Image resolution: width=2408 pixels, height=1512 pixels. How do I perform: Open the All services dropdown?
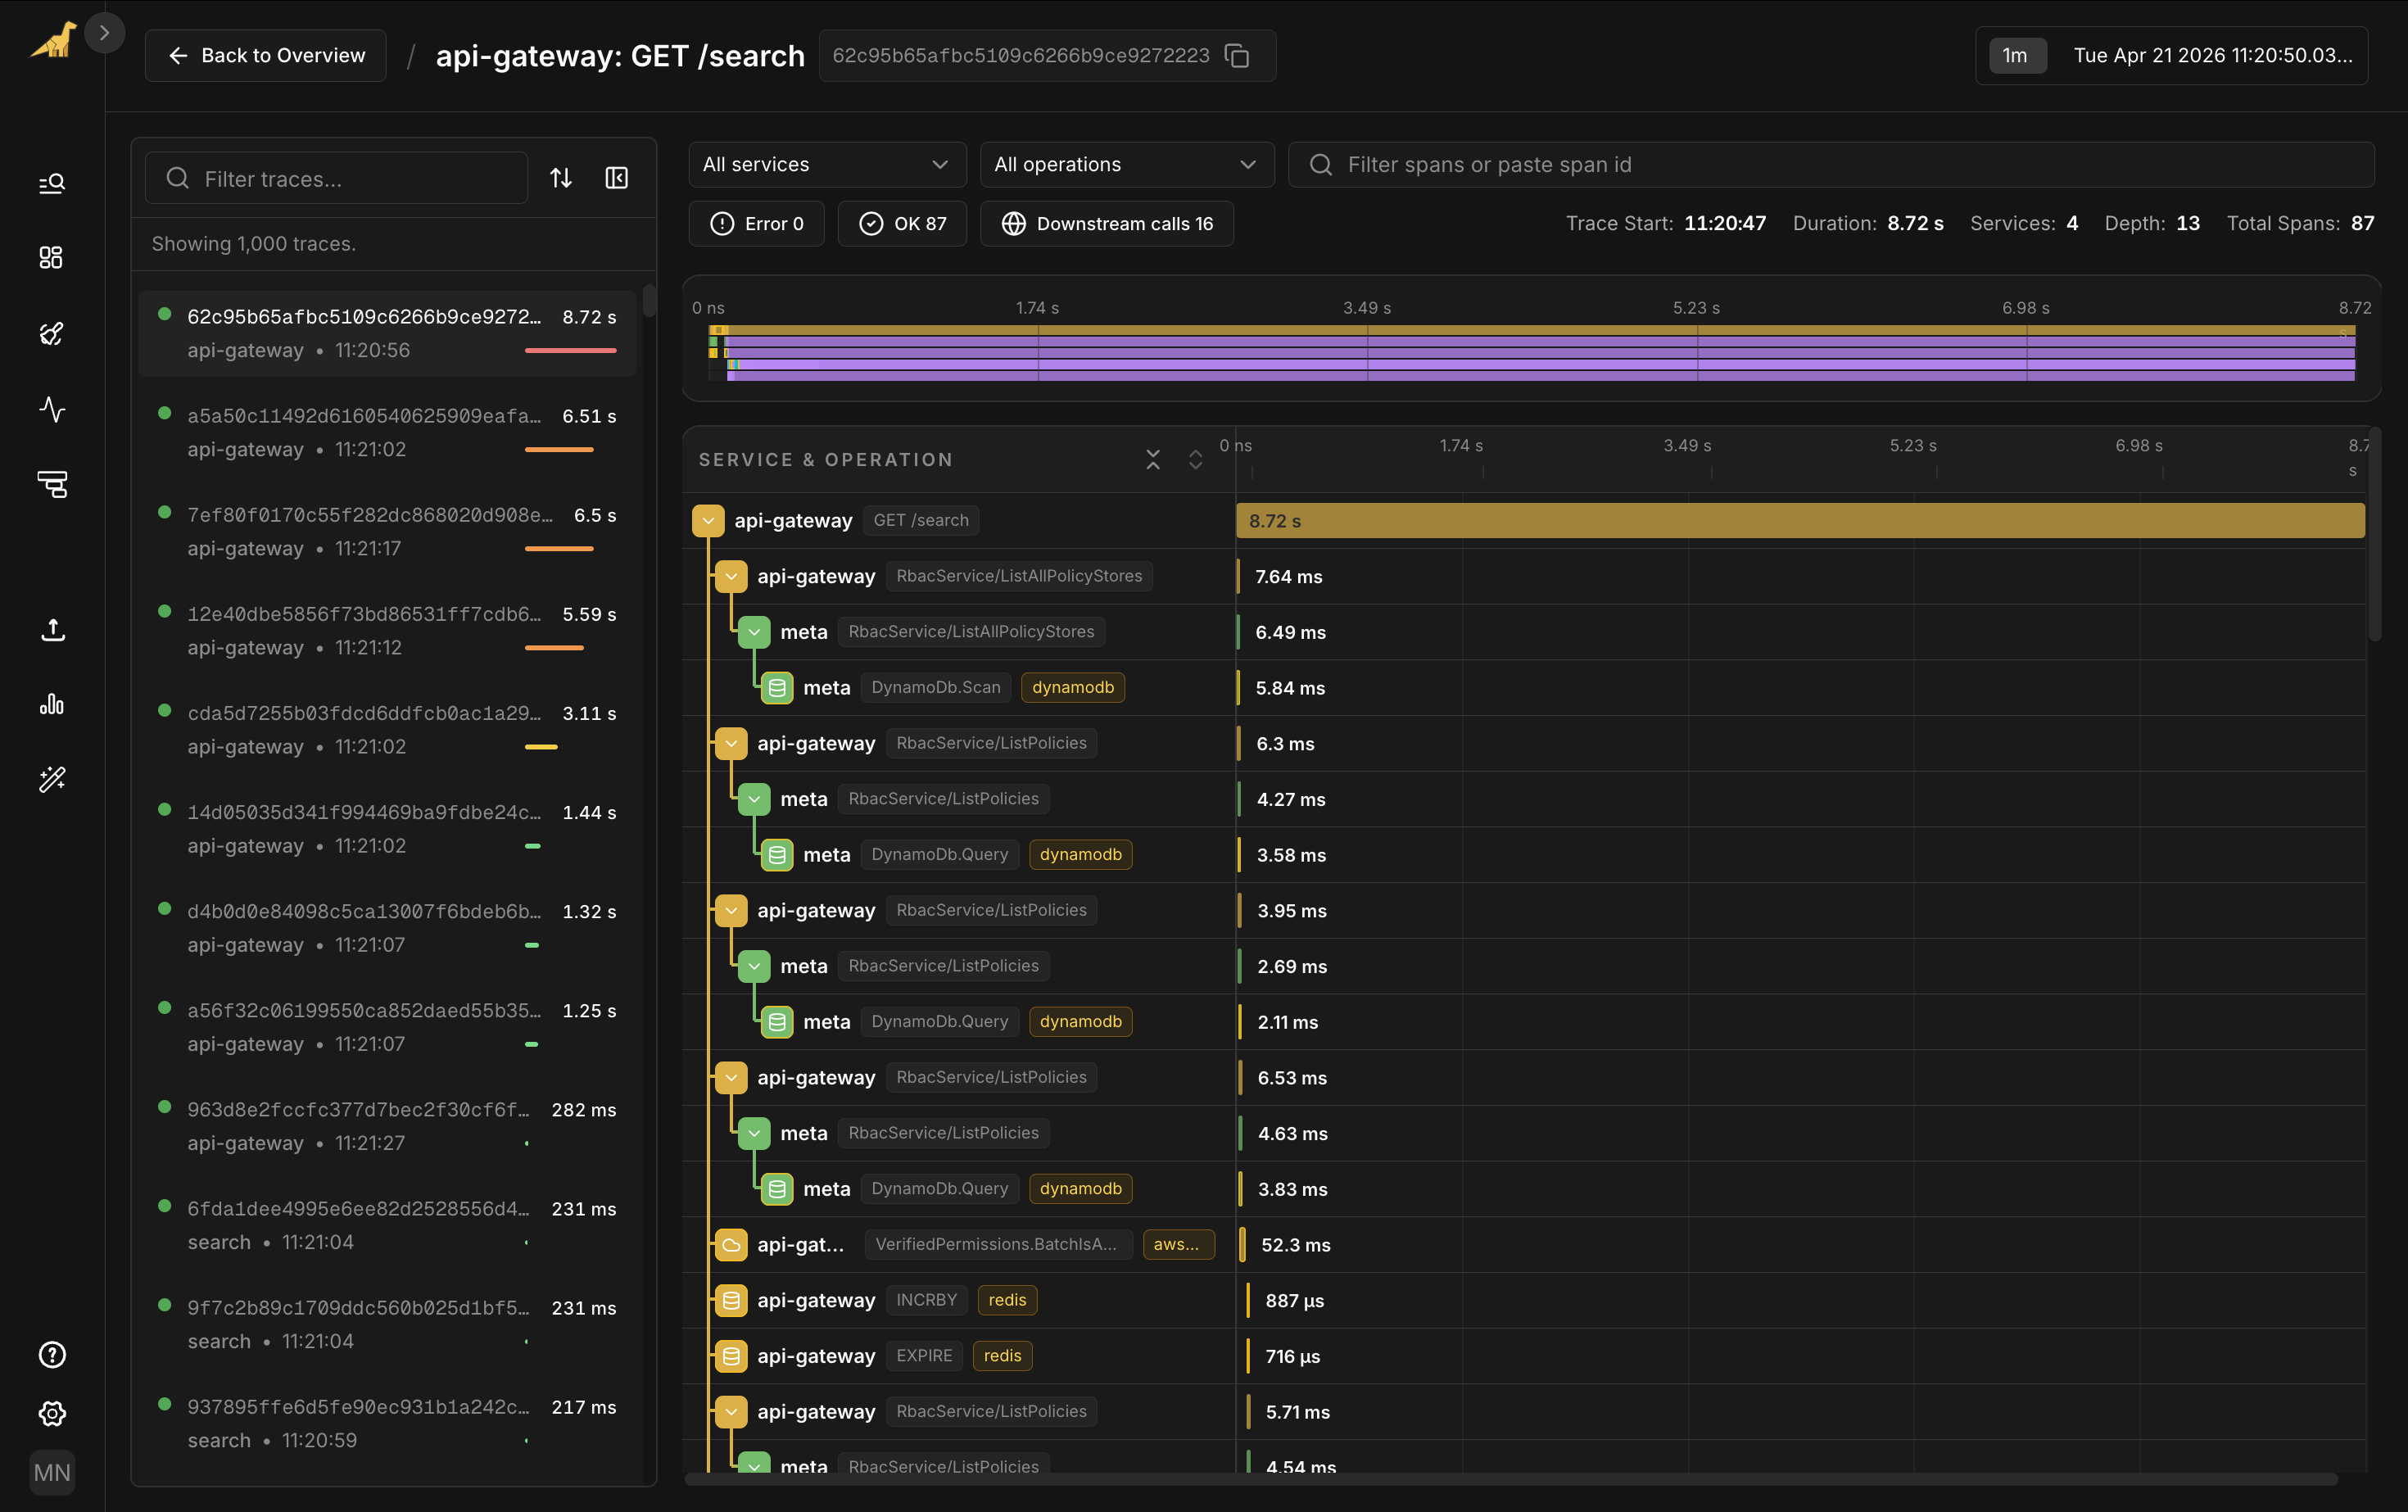(x=827, y=165)
